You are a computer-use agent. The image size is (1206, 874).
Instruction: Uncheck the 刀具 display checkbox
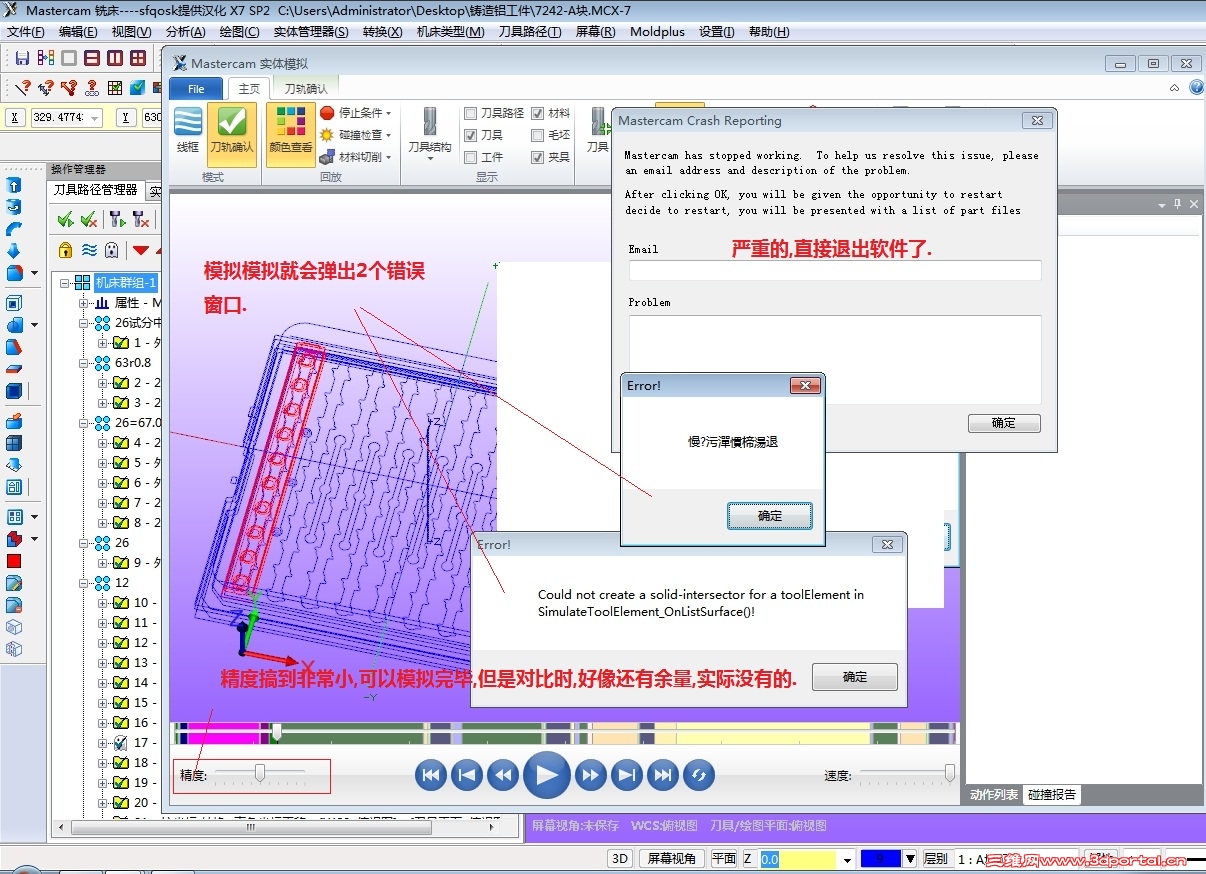click(471, 135)
